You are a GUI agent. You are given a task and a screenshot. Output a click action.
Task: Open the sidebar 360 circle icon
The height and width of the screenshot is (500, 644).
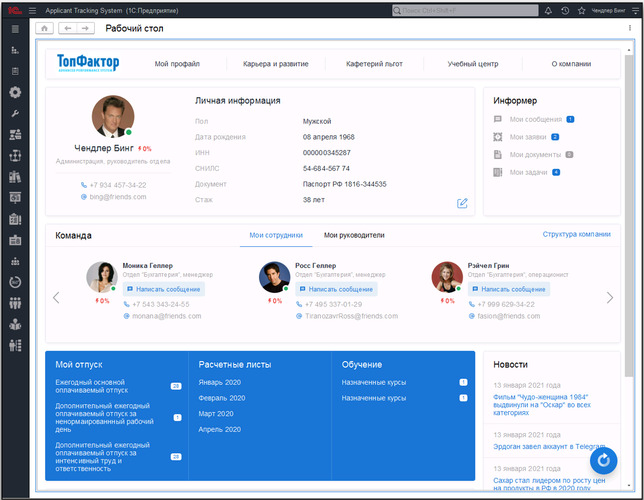click(x=15, y=282)
